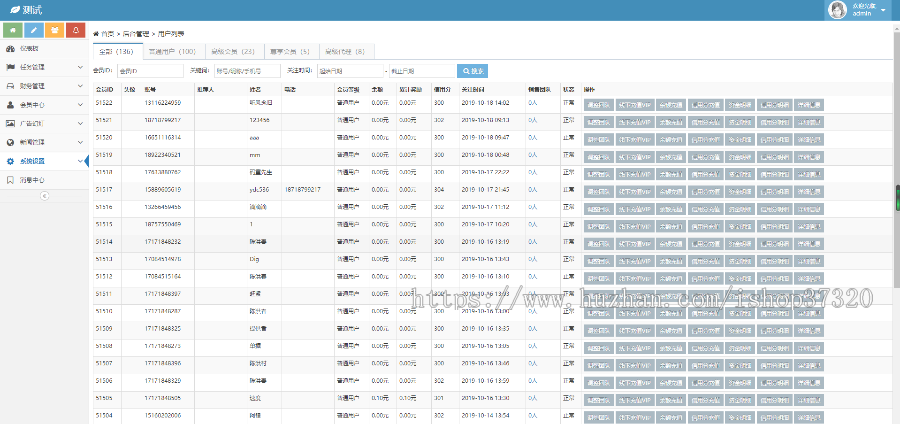Image resolution: width=900 pixels, height=424 pixels.
Task: Click the leaf logo in the header
Action: click(x=14, y=9)
